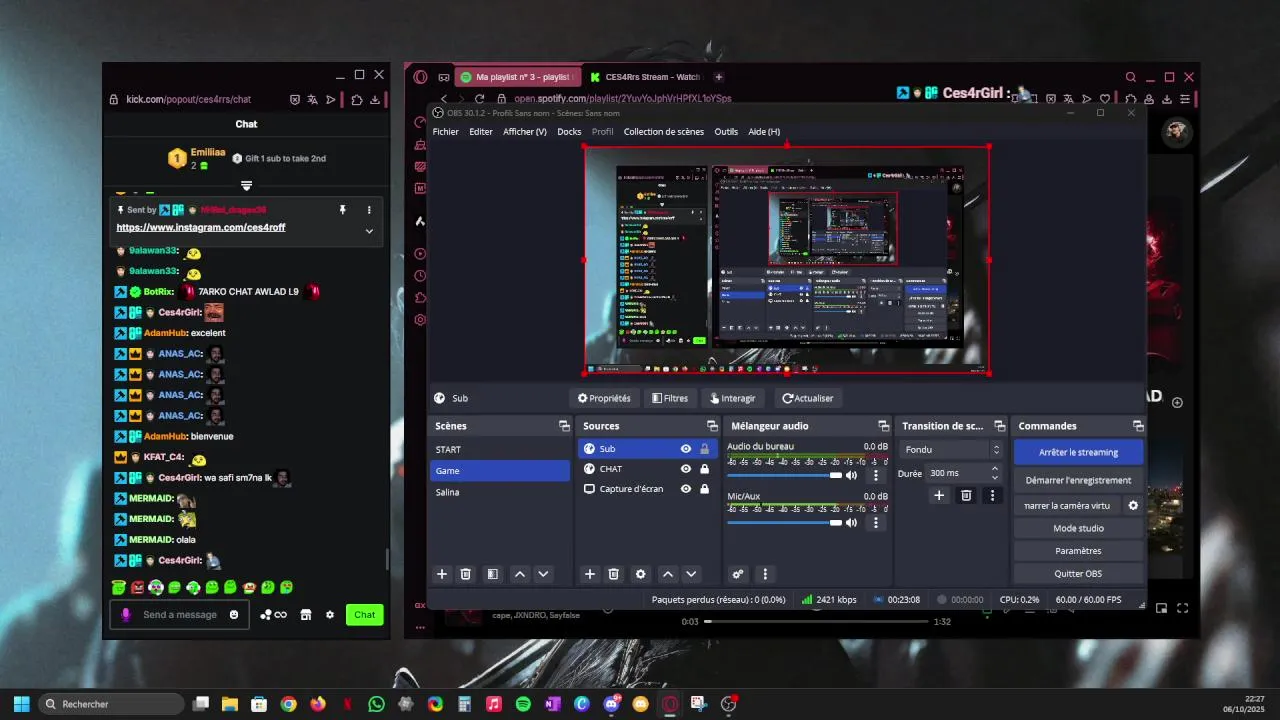Image resolution: width=1280 pixels, height=720 pixels.
Task: Open Chrome from Windows taskbar
Action: pos(288,704)
